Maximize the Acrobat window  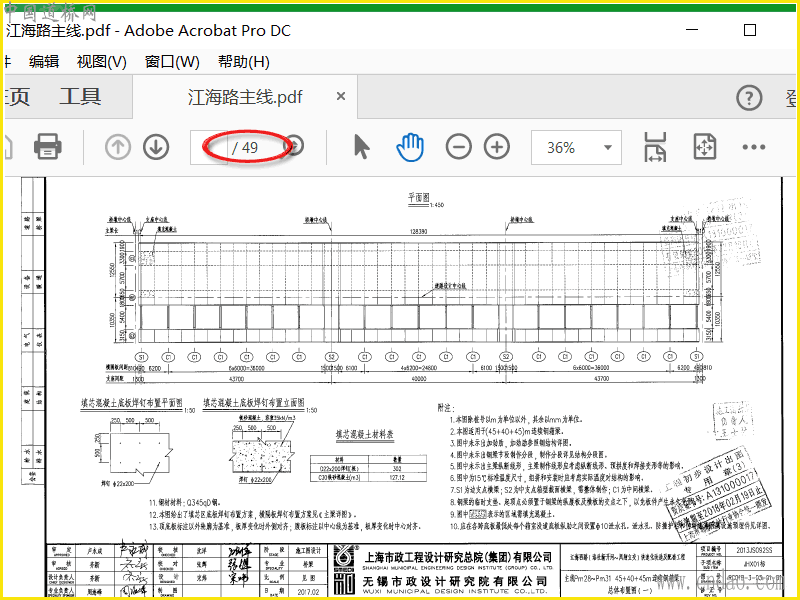(x=749, y=30)
